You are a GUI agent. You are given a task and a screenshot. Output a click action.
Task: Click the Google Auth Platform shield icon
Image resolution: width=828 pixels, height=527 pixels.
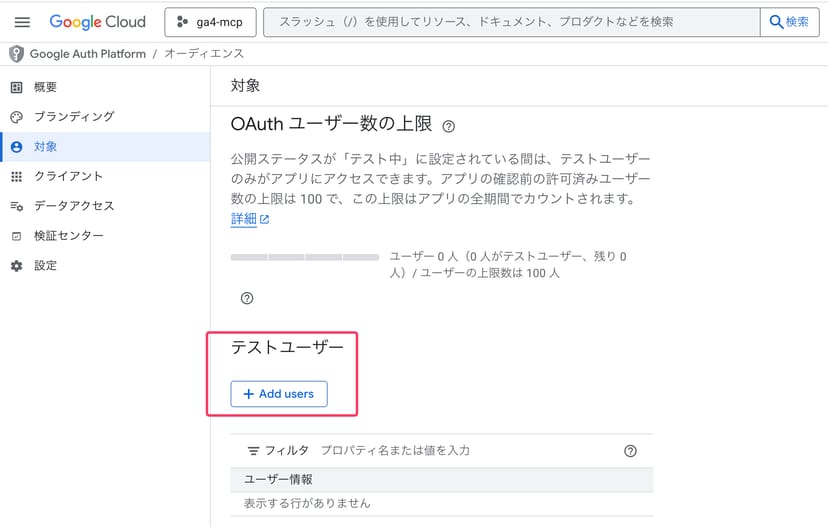point(16,54)
